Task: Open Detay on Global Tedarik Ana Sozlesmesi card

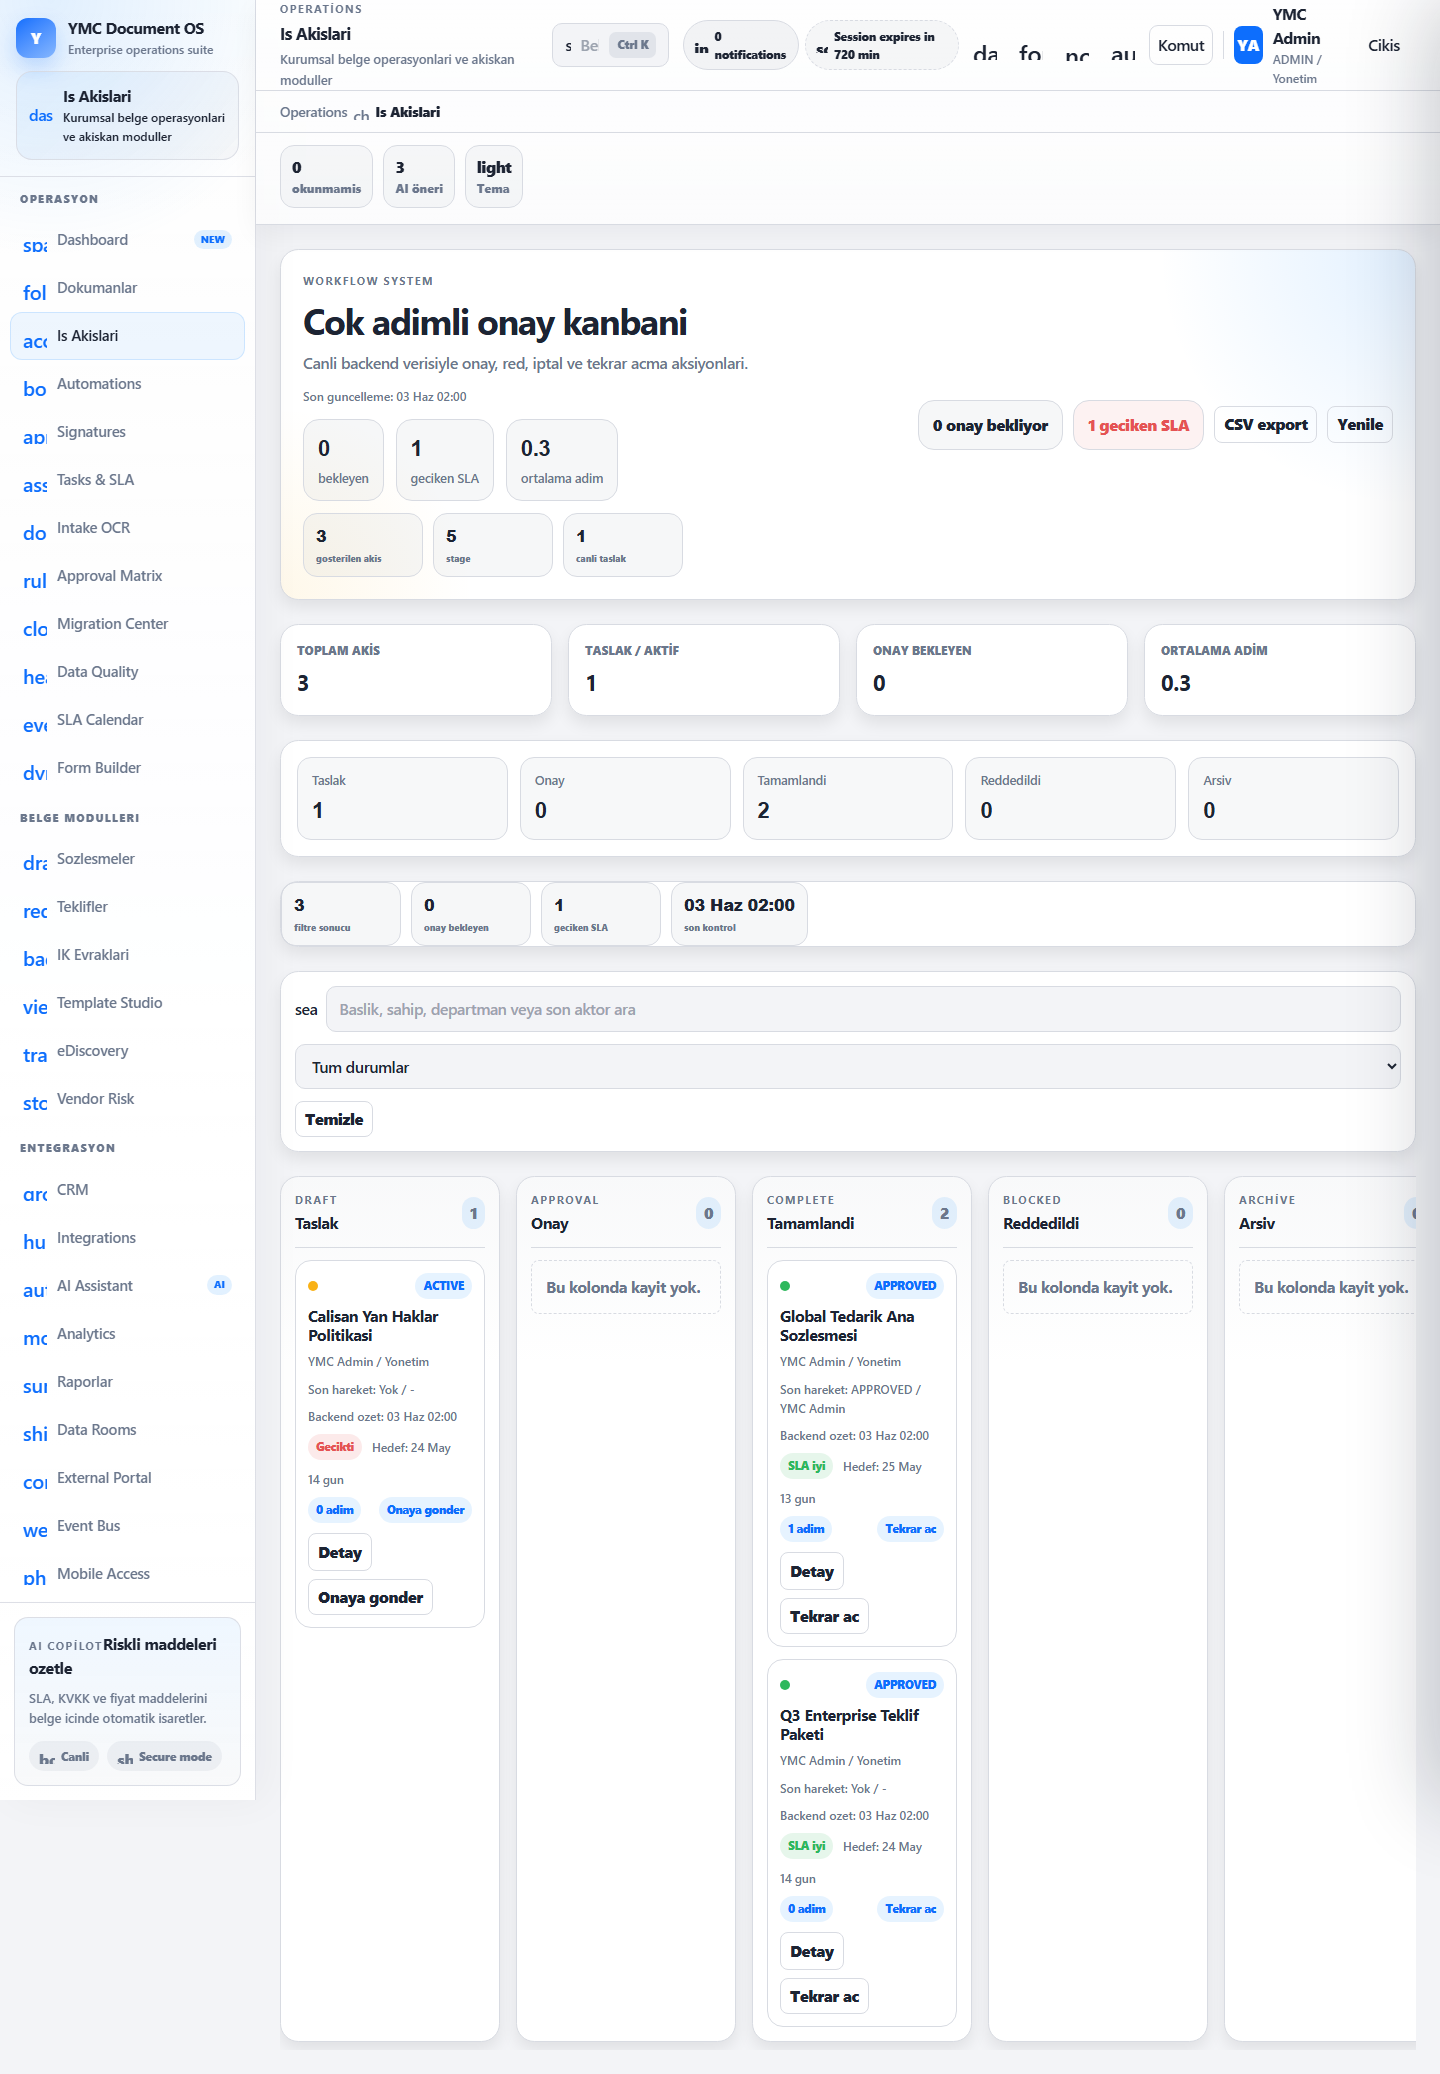Action: (x=811, y=1571)
